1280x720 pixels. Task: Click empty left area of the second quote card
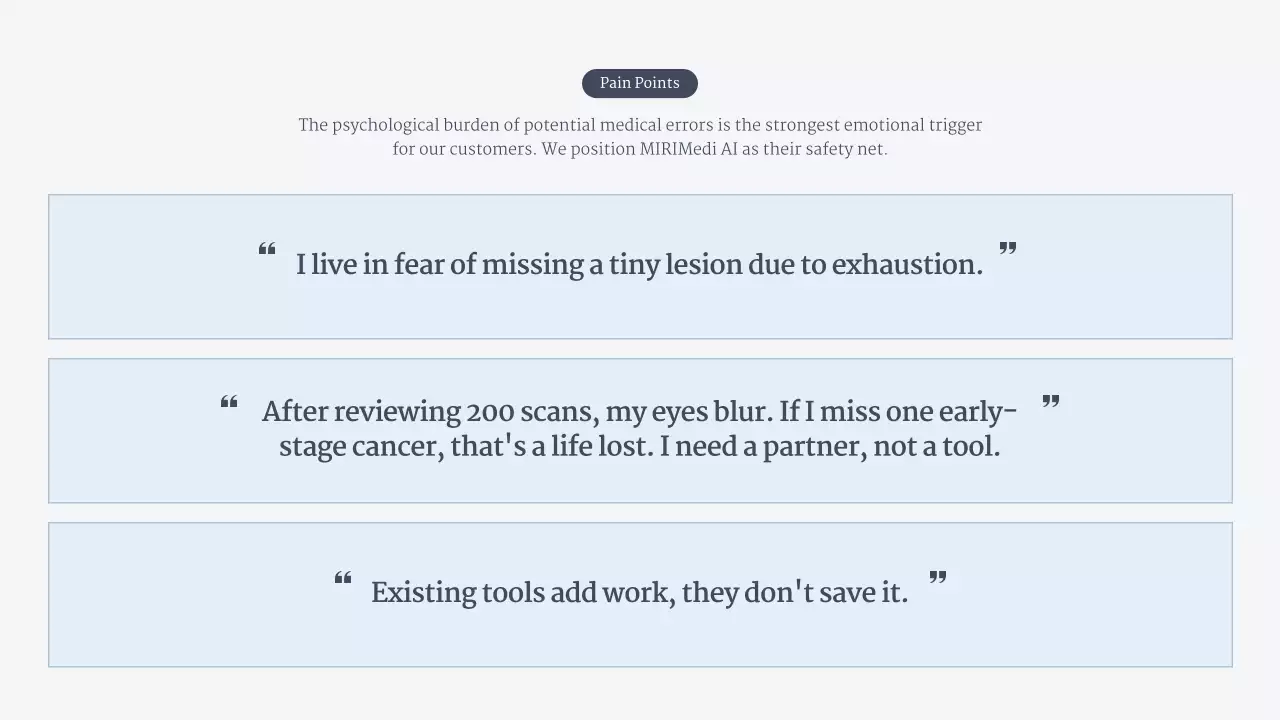[x=130, y=431]
